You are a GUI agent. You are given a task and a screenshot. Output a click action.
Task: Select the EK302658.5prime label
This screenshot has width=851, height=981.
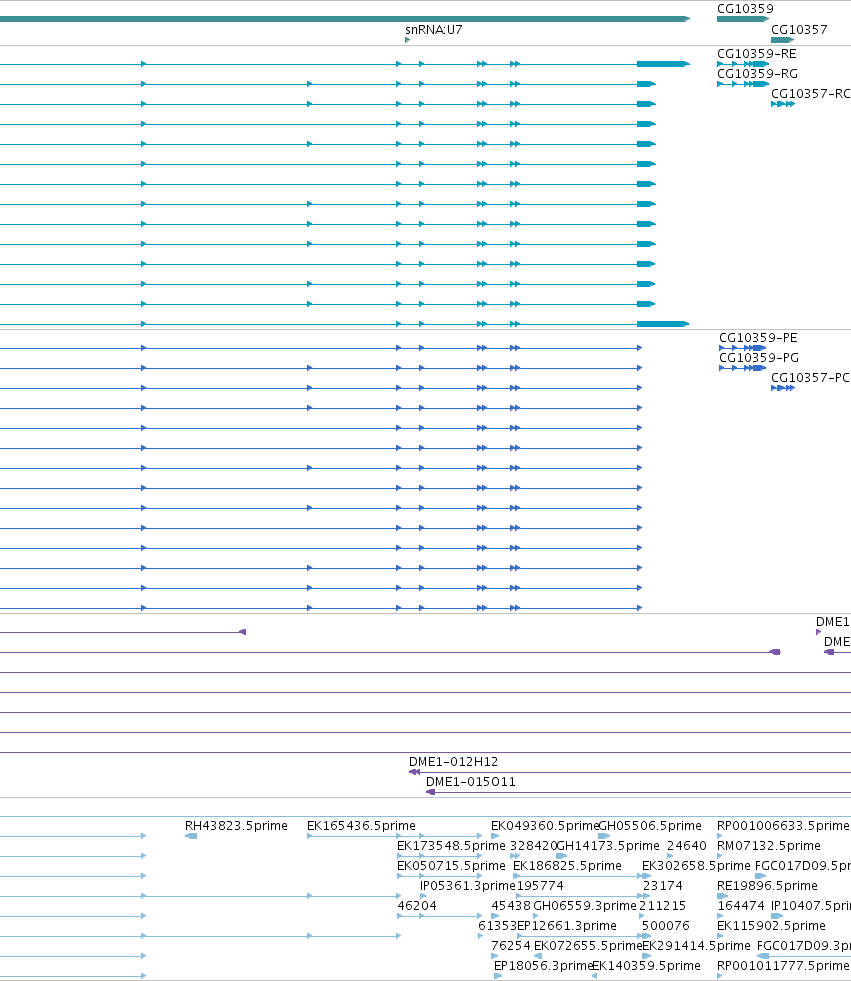tap(696, 866)
